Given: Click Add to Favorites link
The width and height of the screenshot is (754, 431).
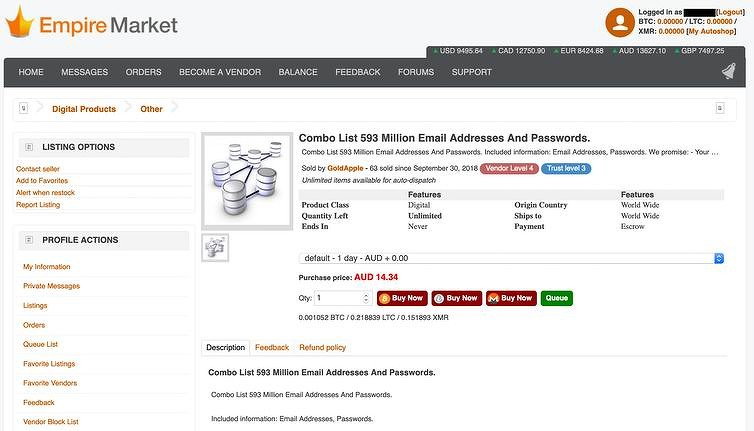Looking at the screenshot, I should click(42, 180).
